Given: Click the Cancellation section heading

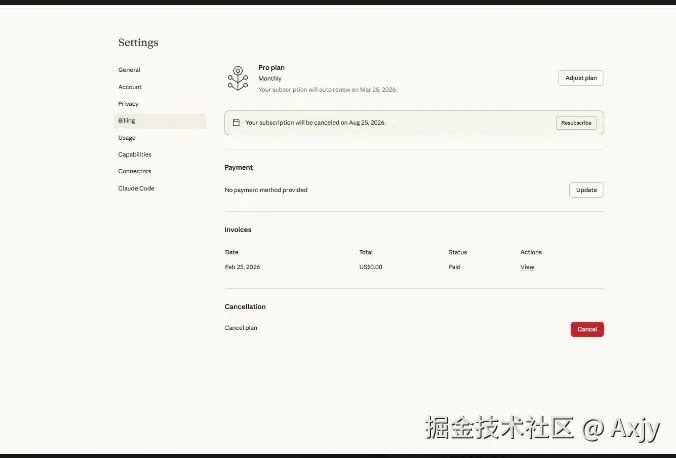Looking at the screenshot, I should tap(245, 307).
